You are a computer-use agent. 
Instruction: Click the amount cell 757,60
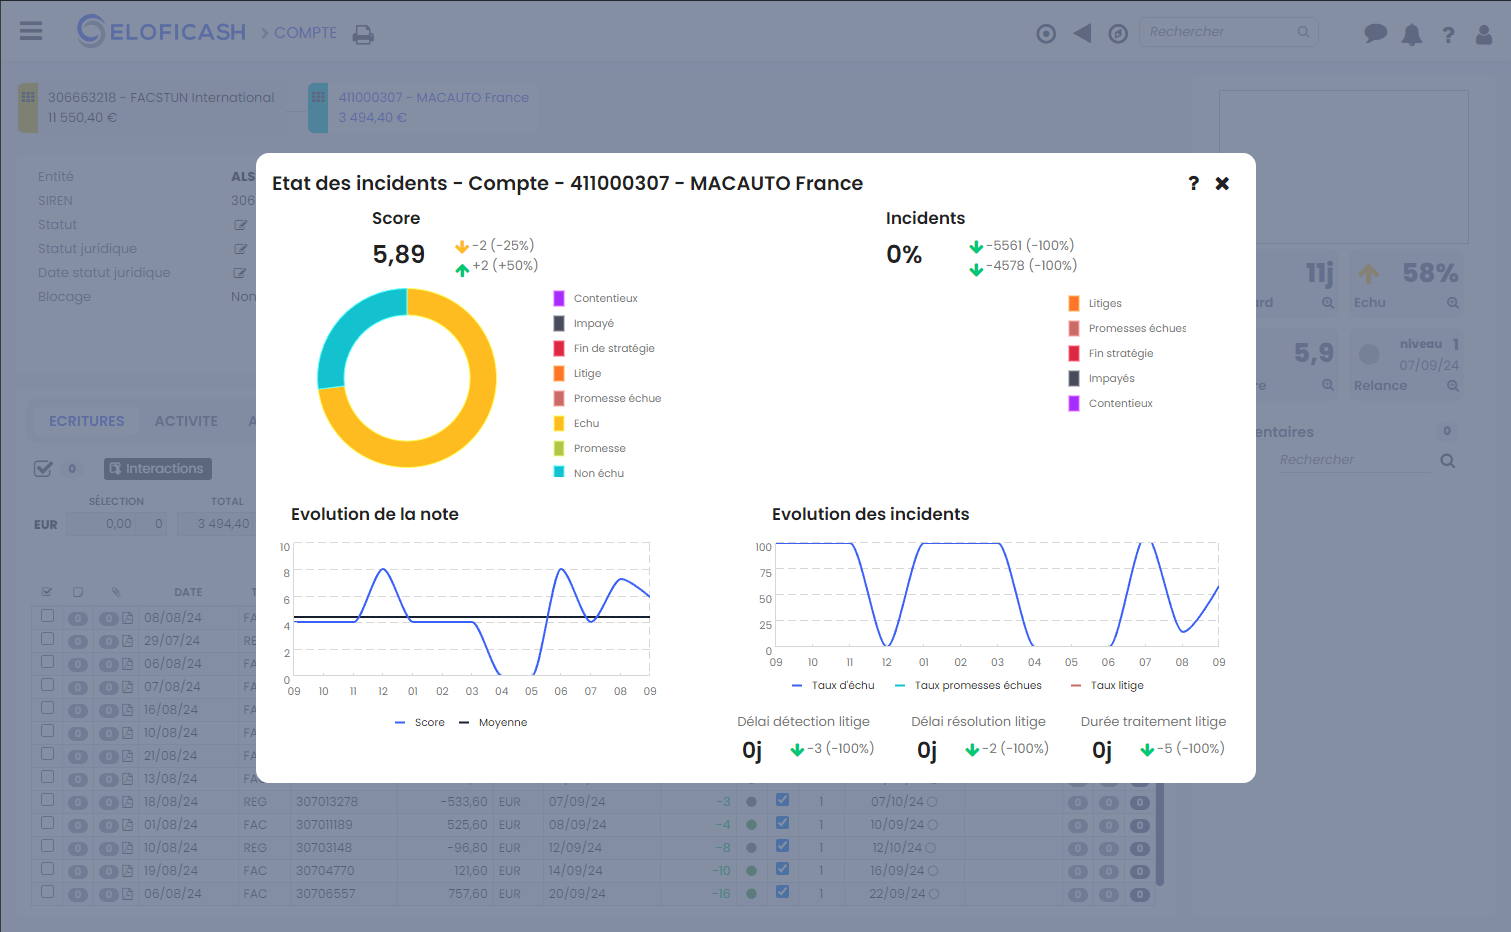[x=467, y=894]
